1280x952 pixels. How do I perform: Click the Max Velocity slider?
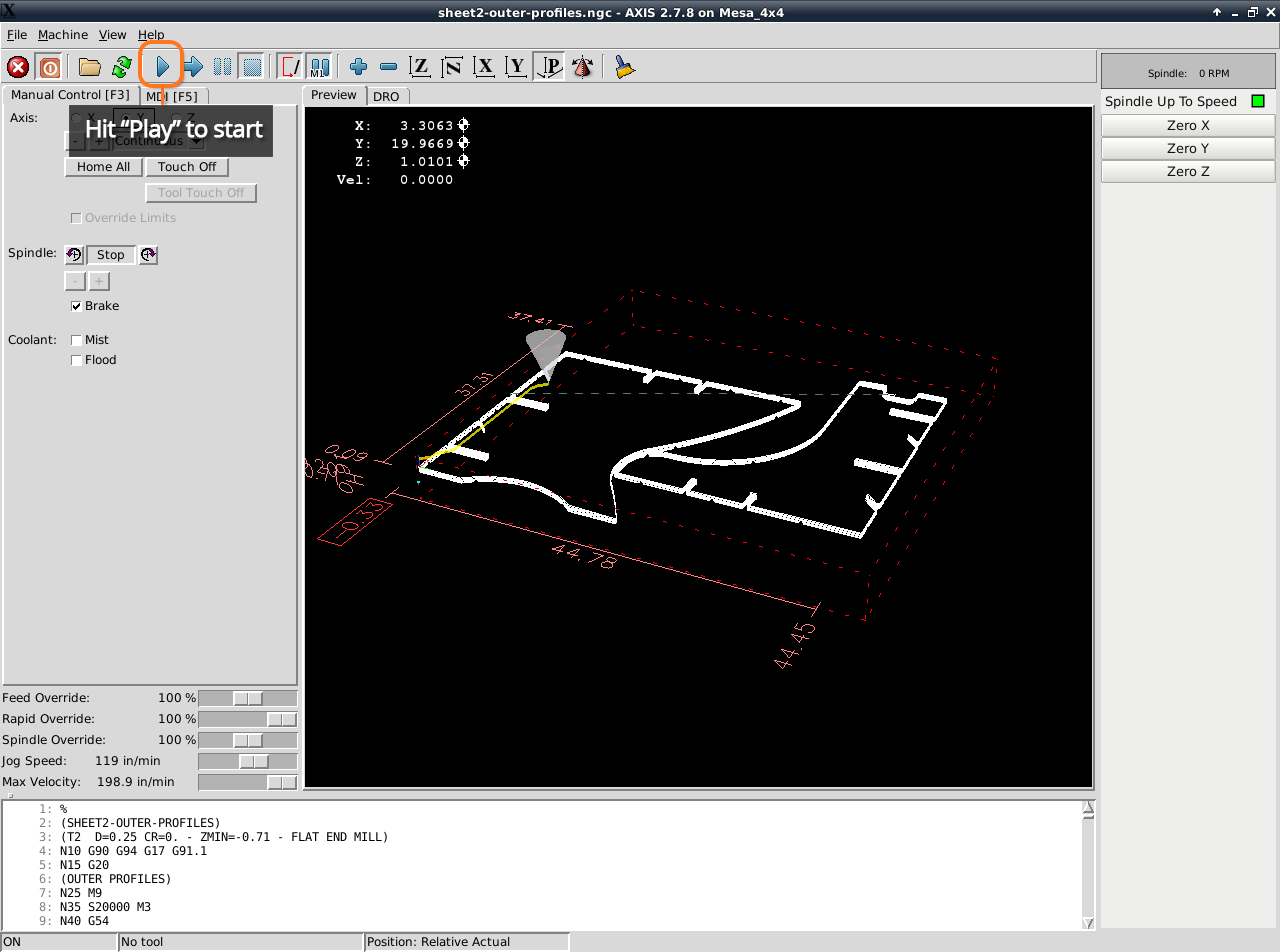pyautogui.click(x=248, y=782)
